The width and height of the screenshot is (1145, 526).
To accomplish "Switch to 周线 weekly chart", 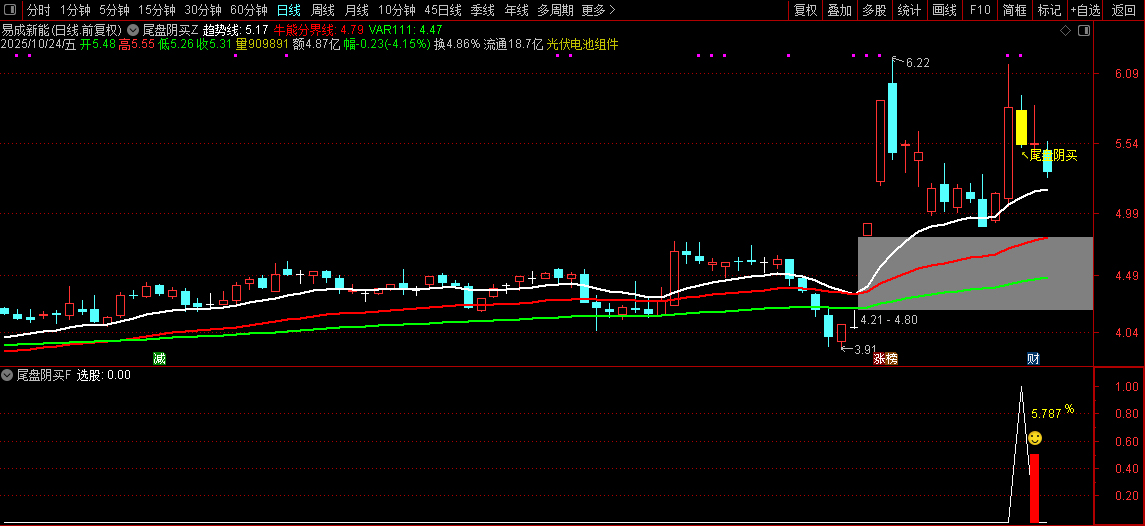I will [x=323, y=10].
